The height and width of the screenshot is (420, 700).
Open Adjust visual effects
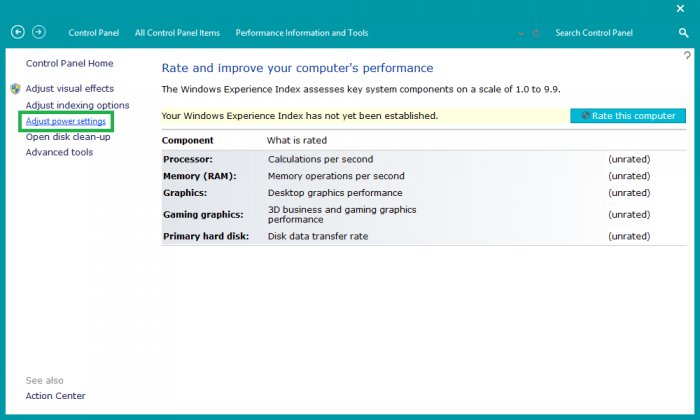[x=70, y=88]
